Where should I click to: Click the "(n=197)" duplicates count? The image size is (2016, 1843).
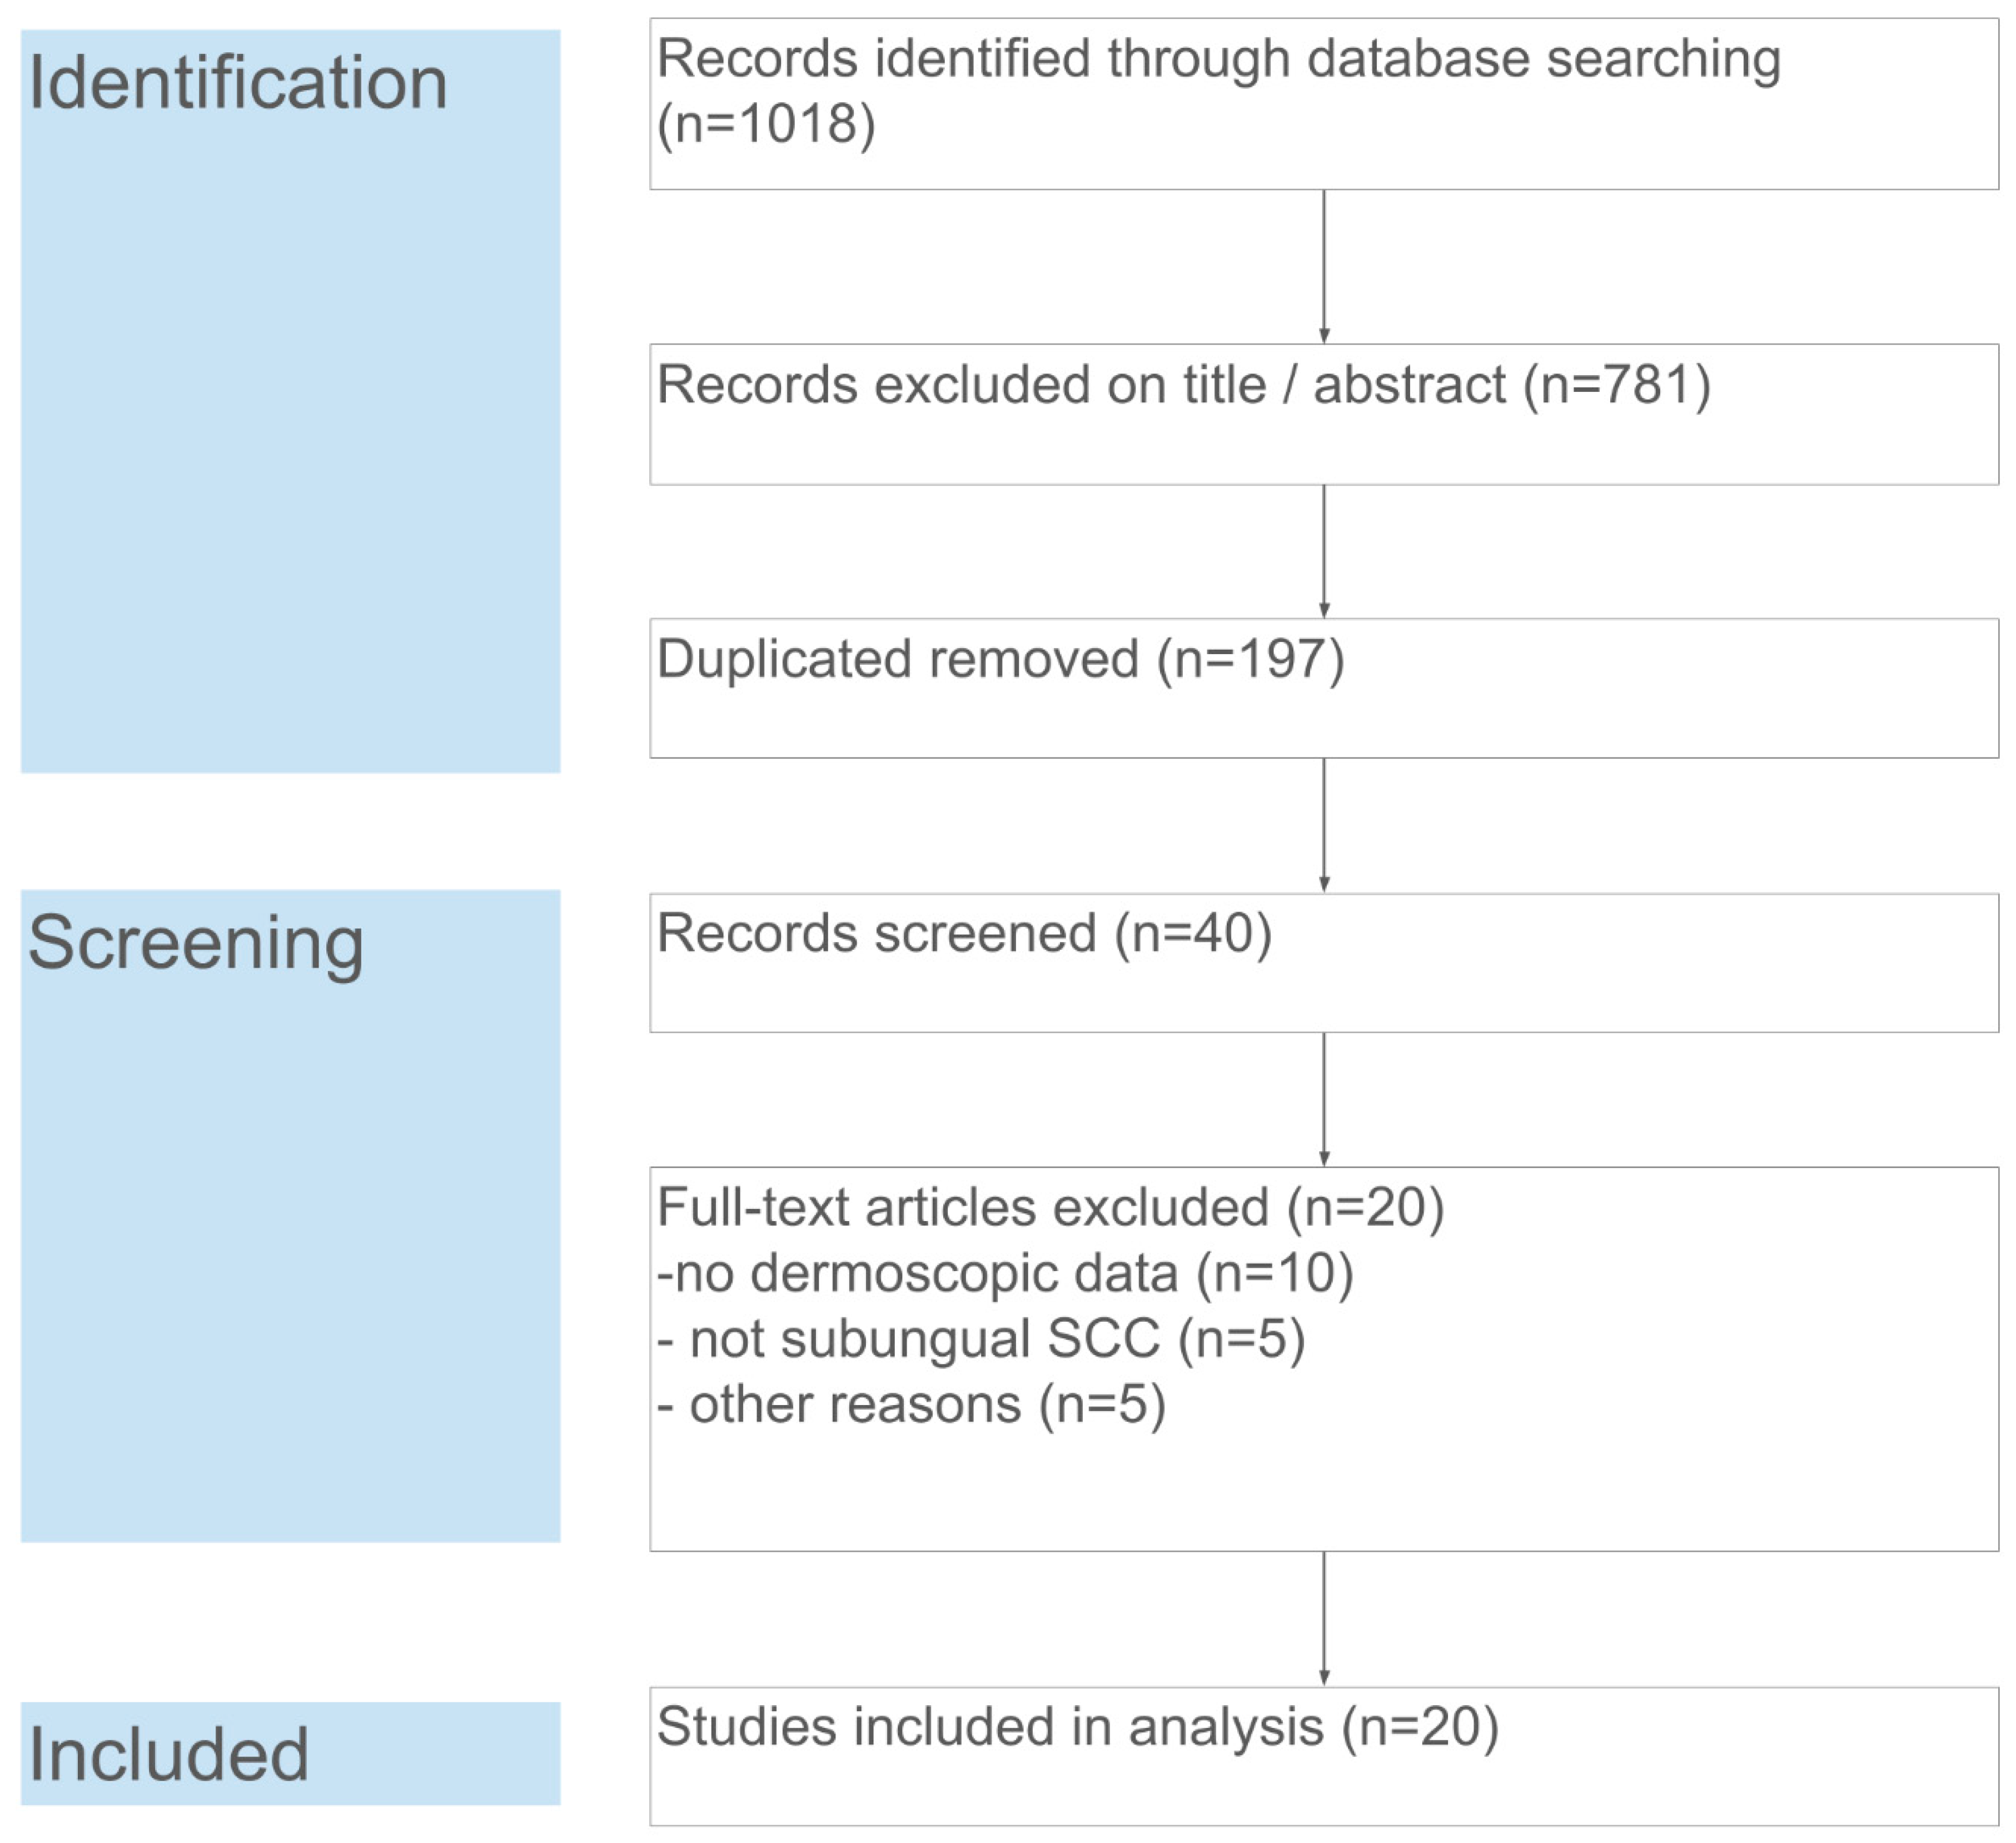coord(1250,660)
